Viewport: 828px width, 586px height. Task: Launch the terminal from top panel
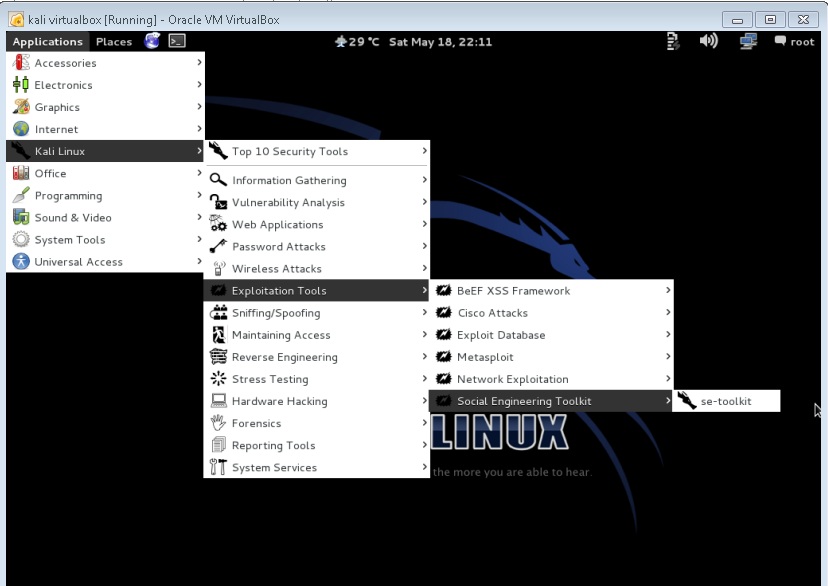pos(177,41)
